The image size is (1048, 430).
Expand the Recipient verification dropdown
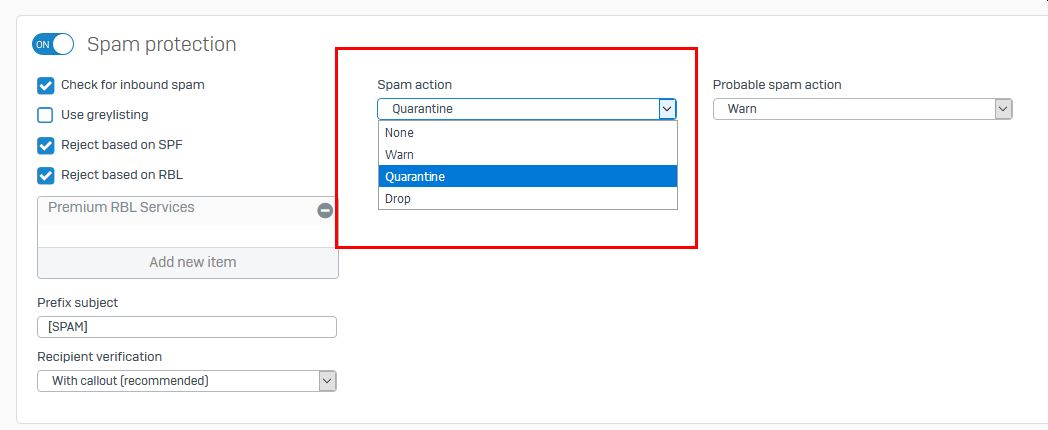point(186,381)
